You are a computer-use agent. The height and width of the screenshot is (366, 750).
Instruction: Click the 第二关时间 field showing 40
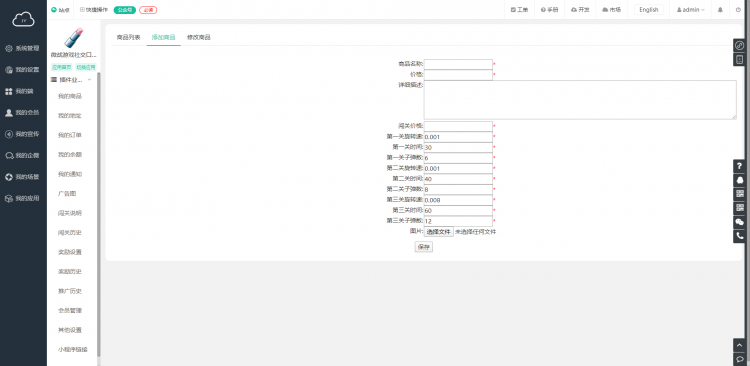click(458, 179)
